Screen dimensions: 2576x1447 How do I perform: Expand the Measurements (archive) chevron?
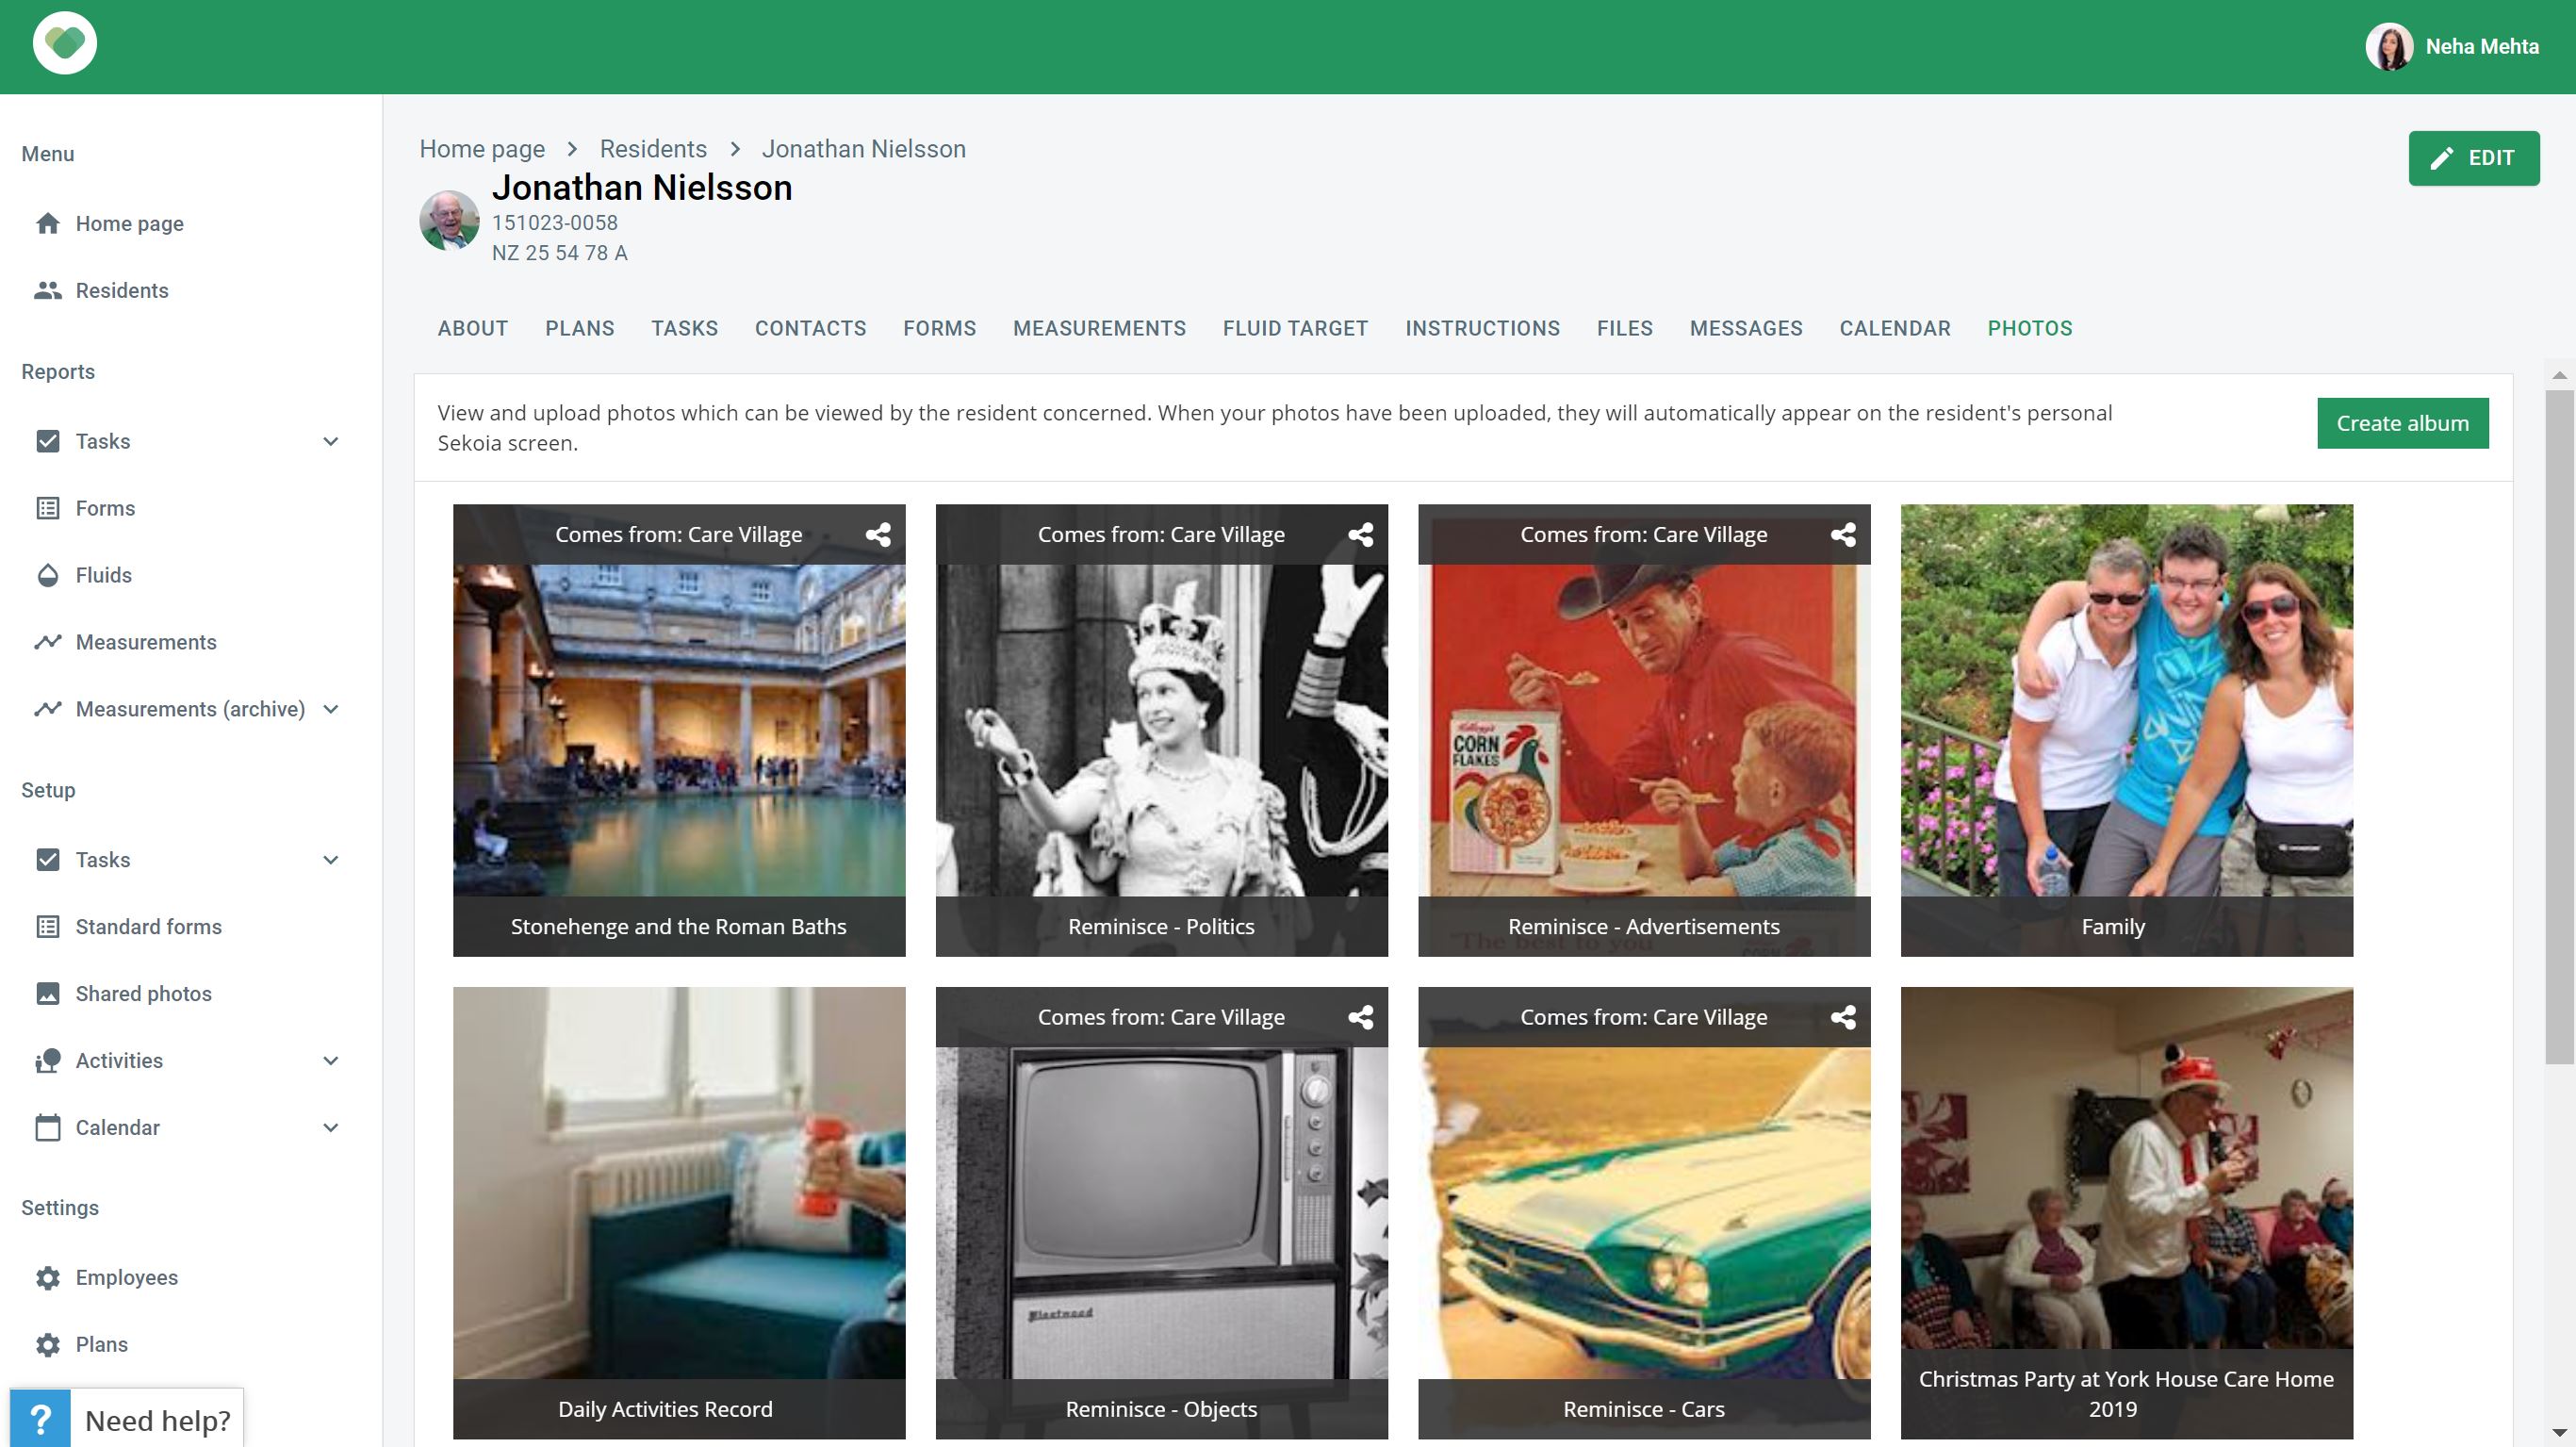click(331, 709)
